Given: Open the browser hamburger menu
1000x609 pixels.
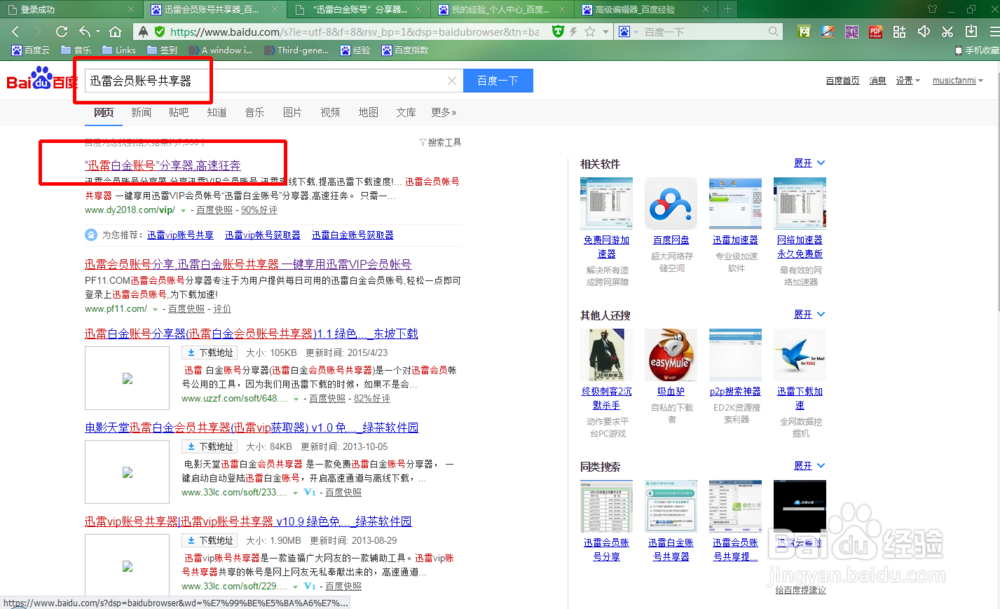Looking at the screenshot, I should pos(994,31).
